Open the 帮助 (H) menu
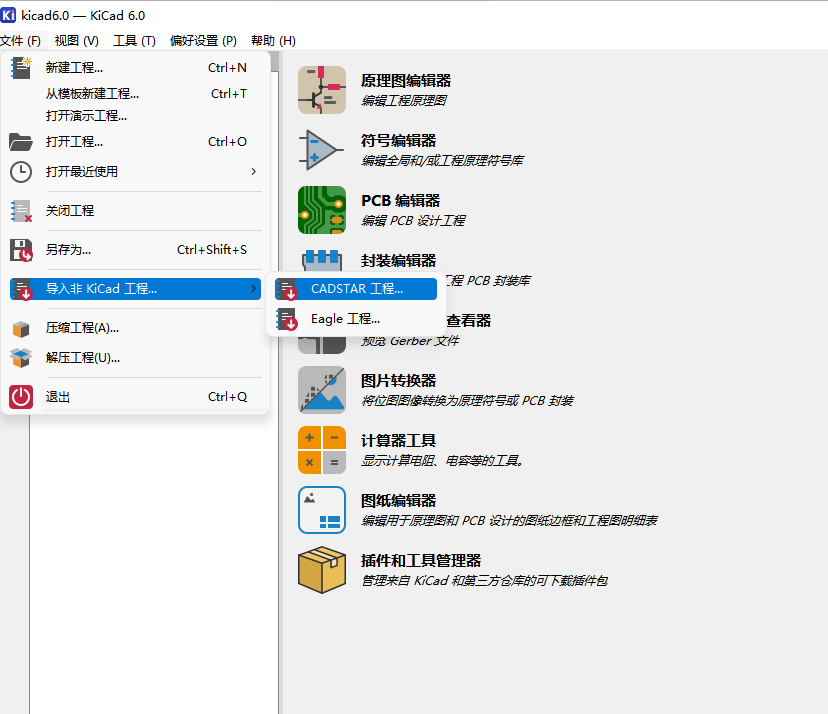Image resolution: width=828 pixels, height=714 pixels. [273, 41]
